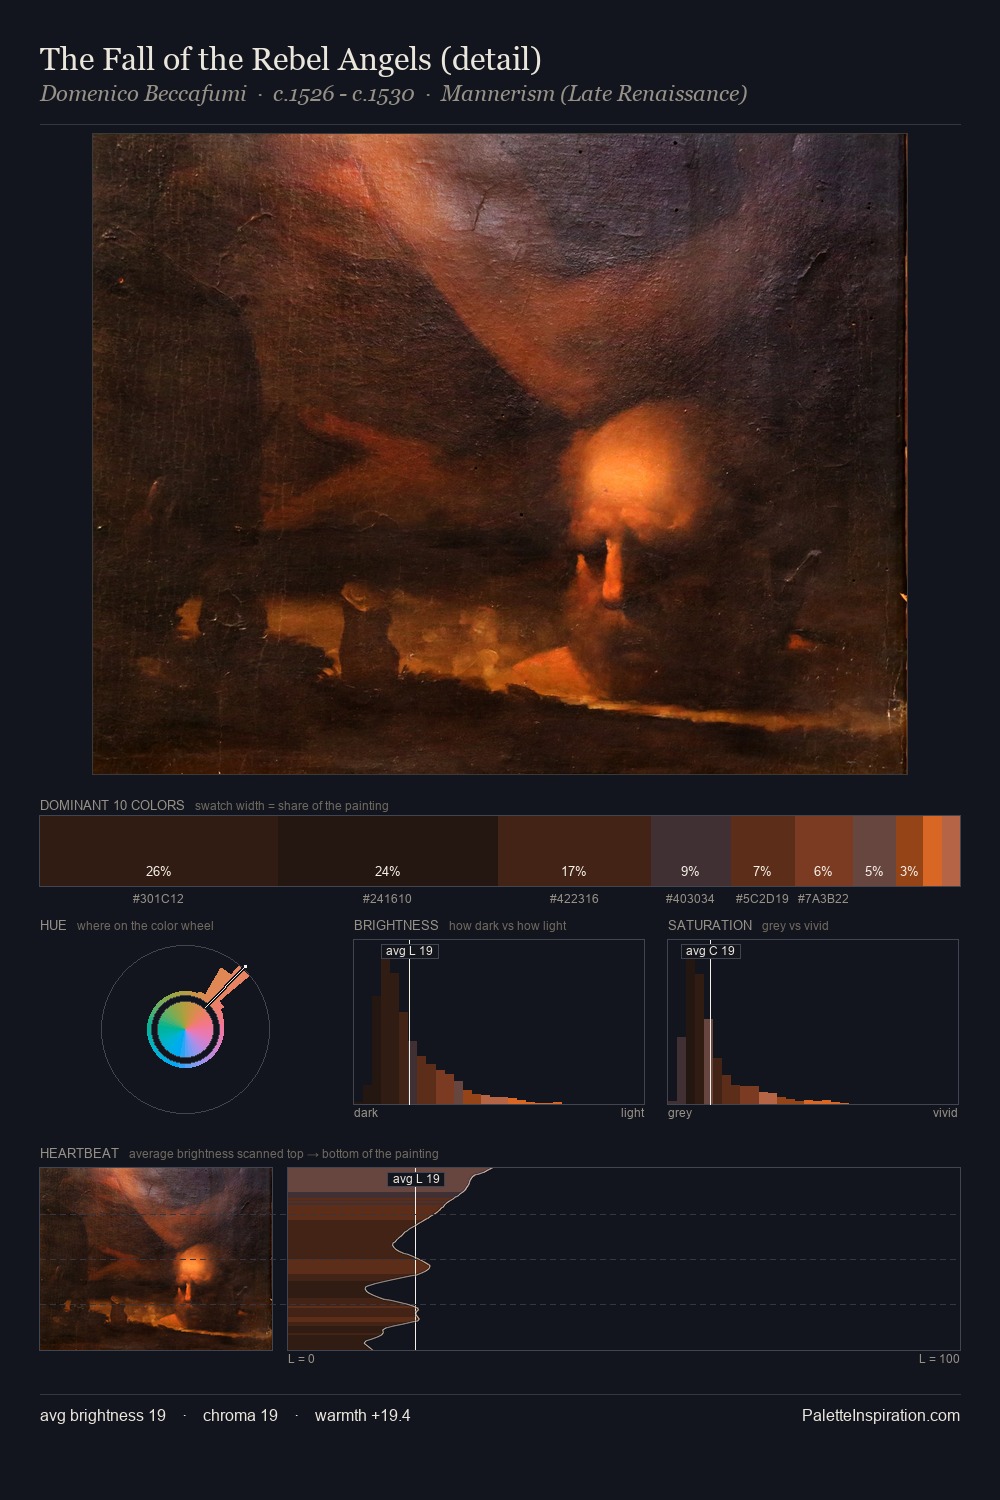Click the HEARTBEAT section heading
This screenshot has width=1000, height=1500.
(79, 1154)
